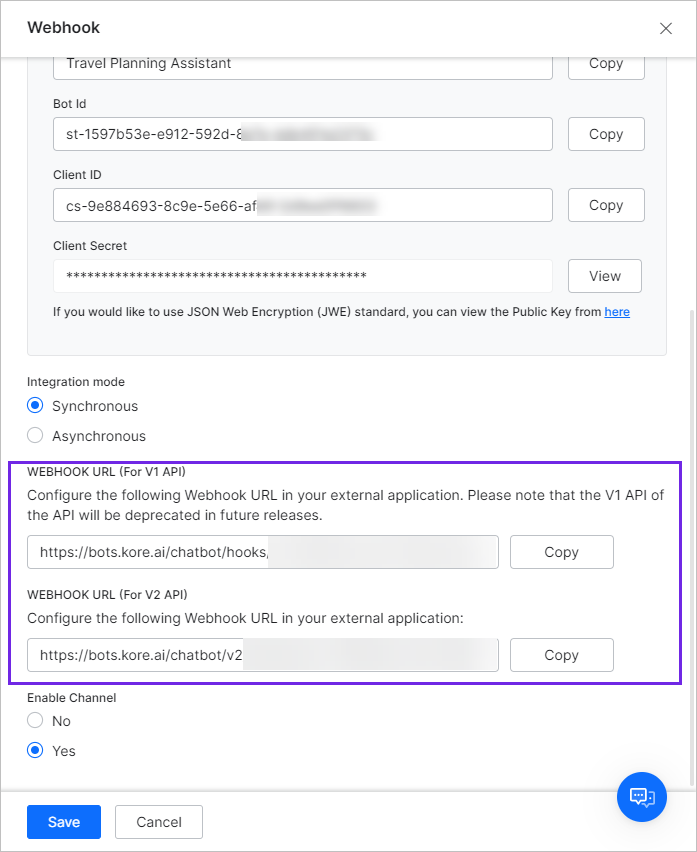Save the webhook configuration
Screen dimensions: 697x852
[x=64, y=822]
